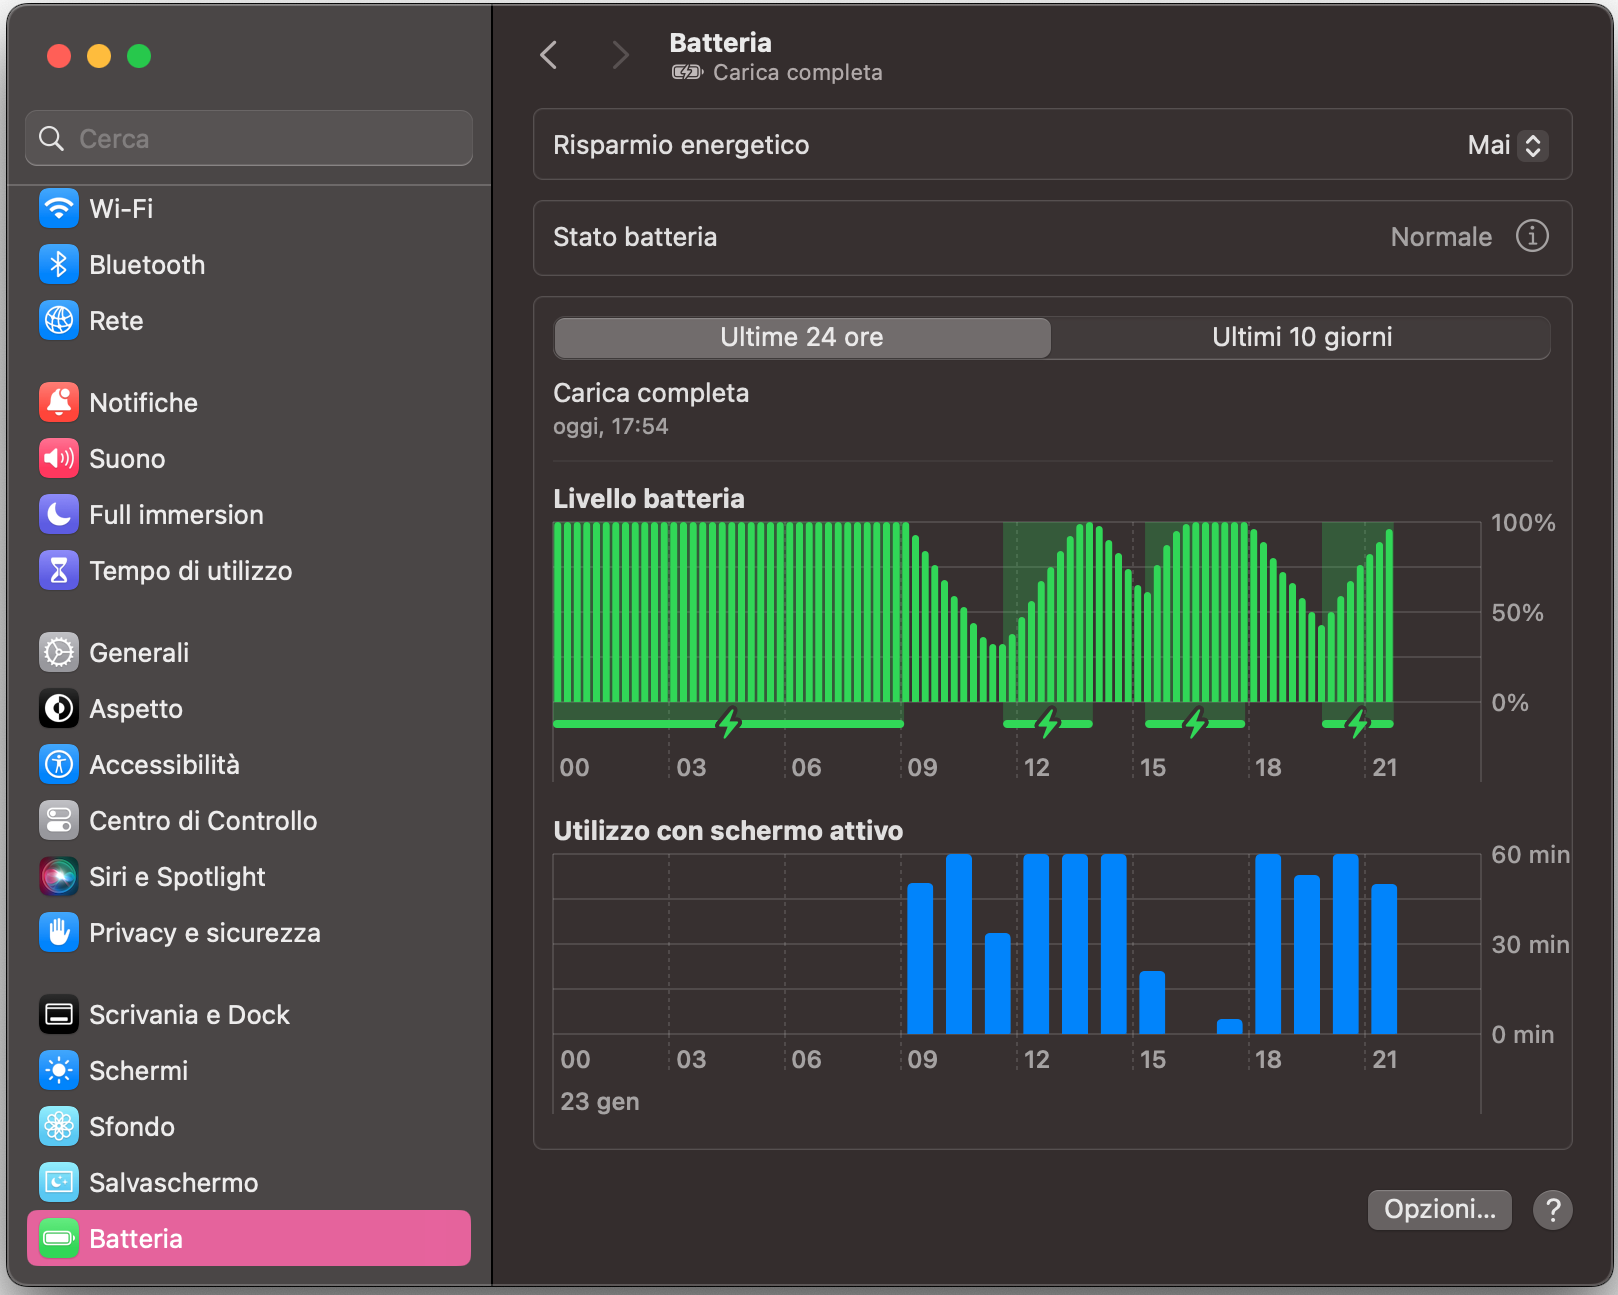Click the Bluetooth icon in sidebar
The height and width of the screenshot is (1295, 1618).
59,265
